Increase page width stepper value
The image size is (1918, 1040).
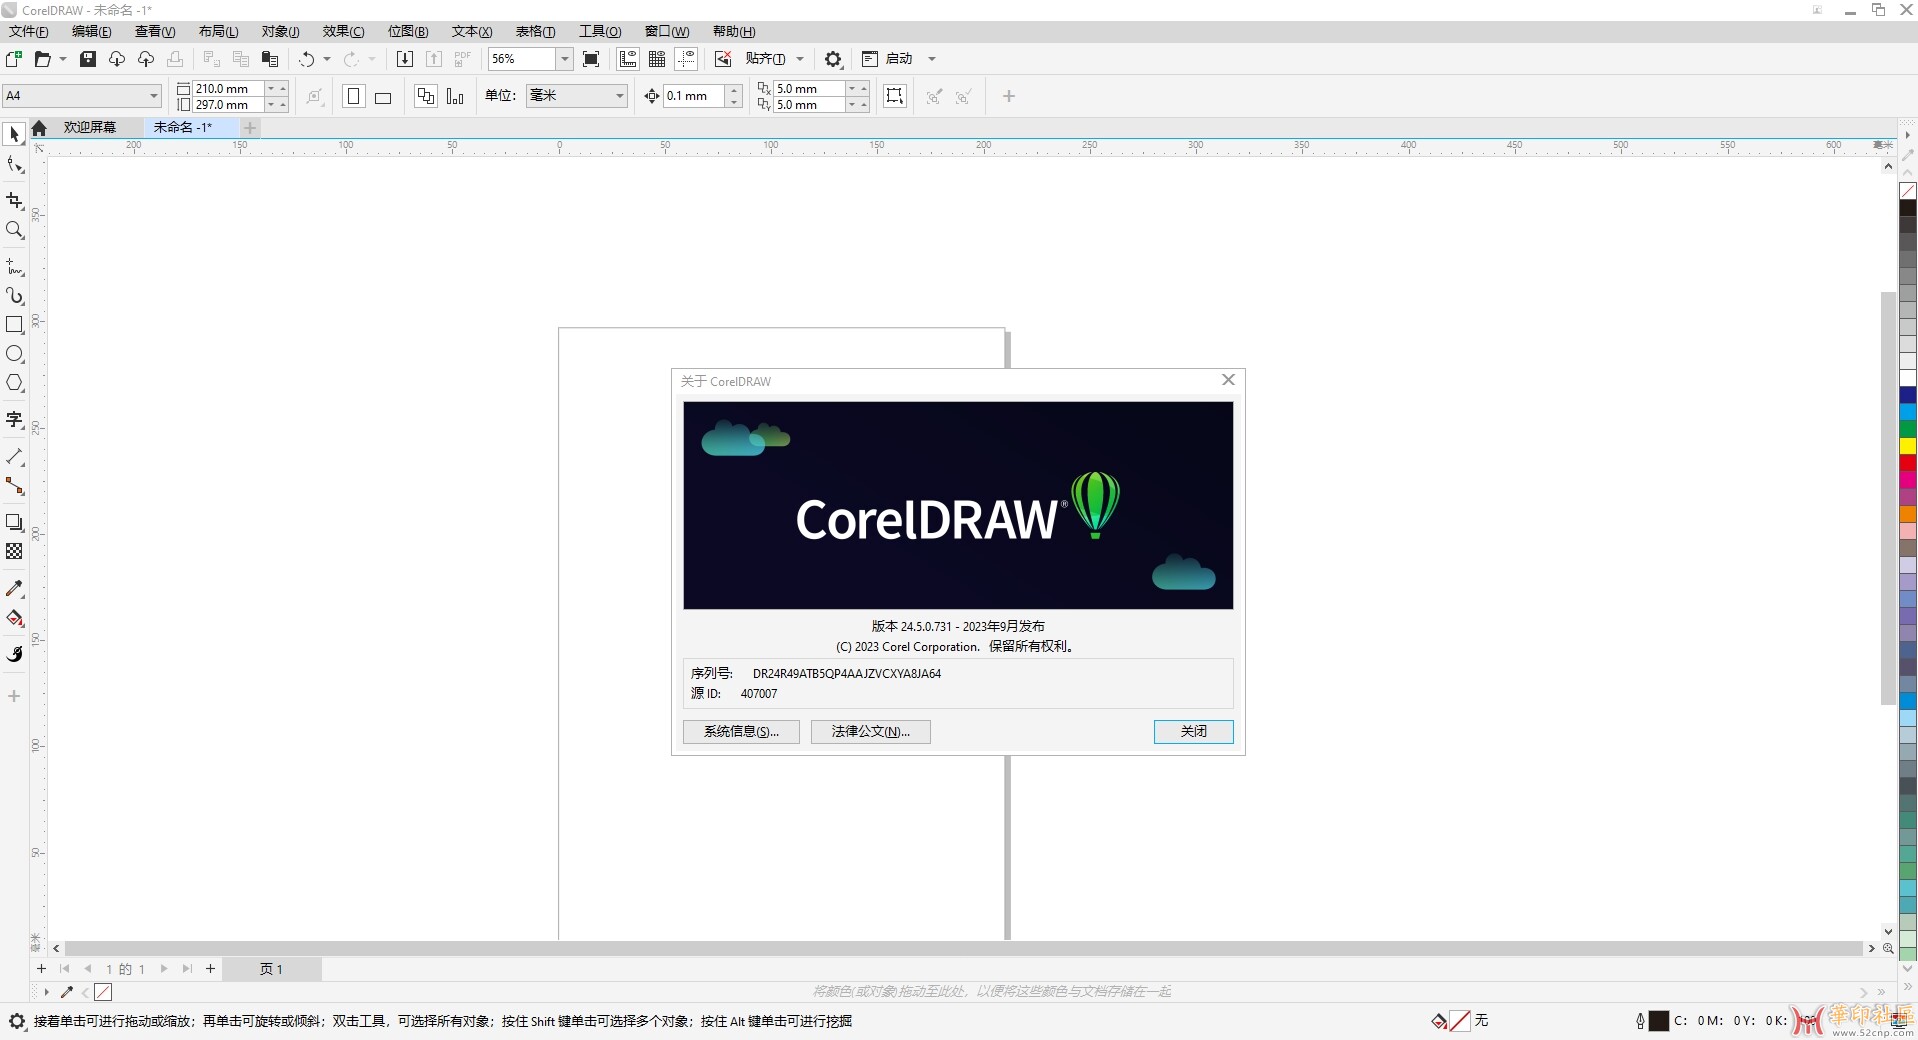(x=283, y=88)
